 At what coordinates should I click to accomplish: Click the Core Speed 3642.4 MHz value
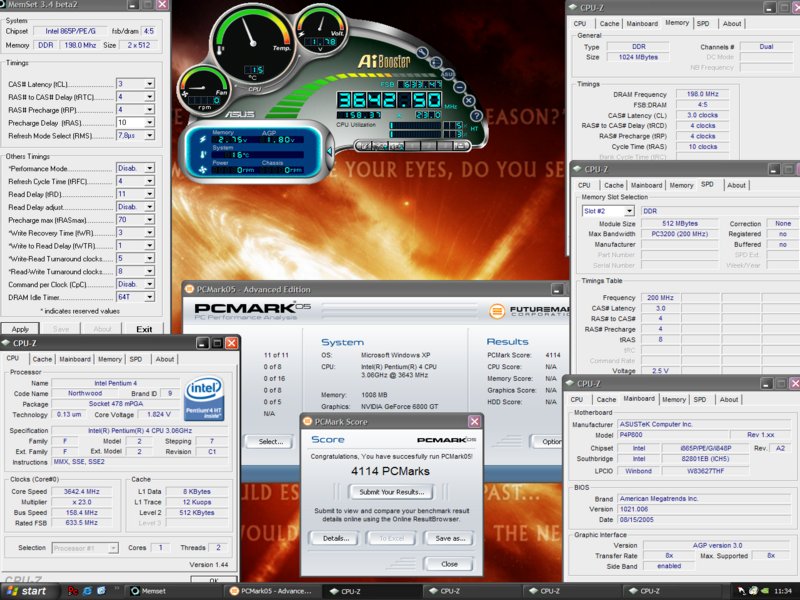coord(81,491)
